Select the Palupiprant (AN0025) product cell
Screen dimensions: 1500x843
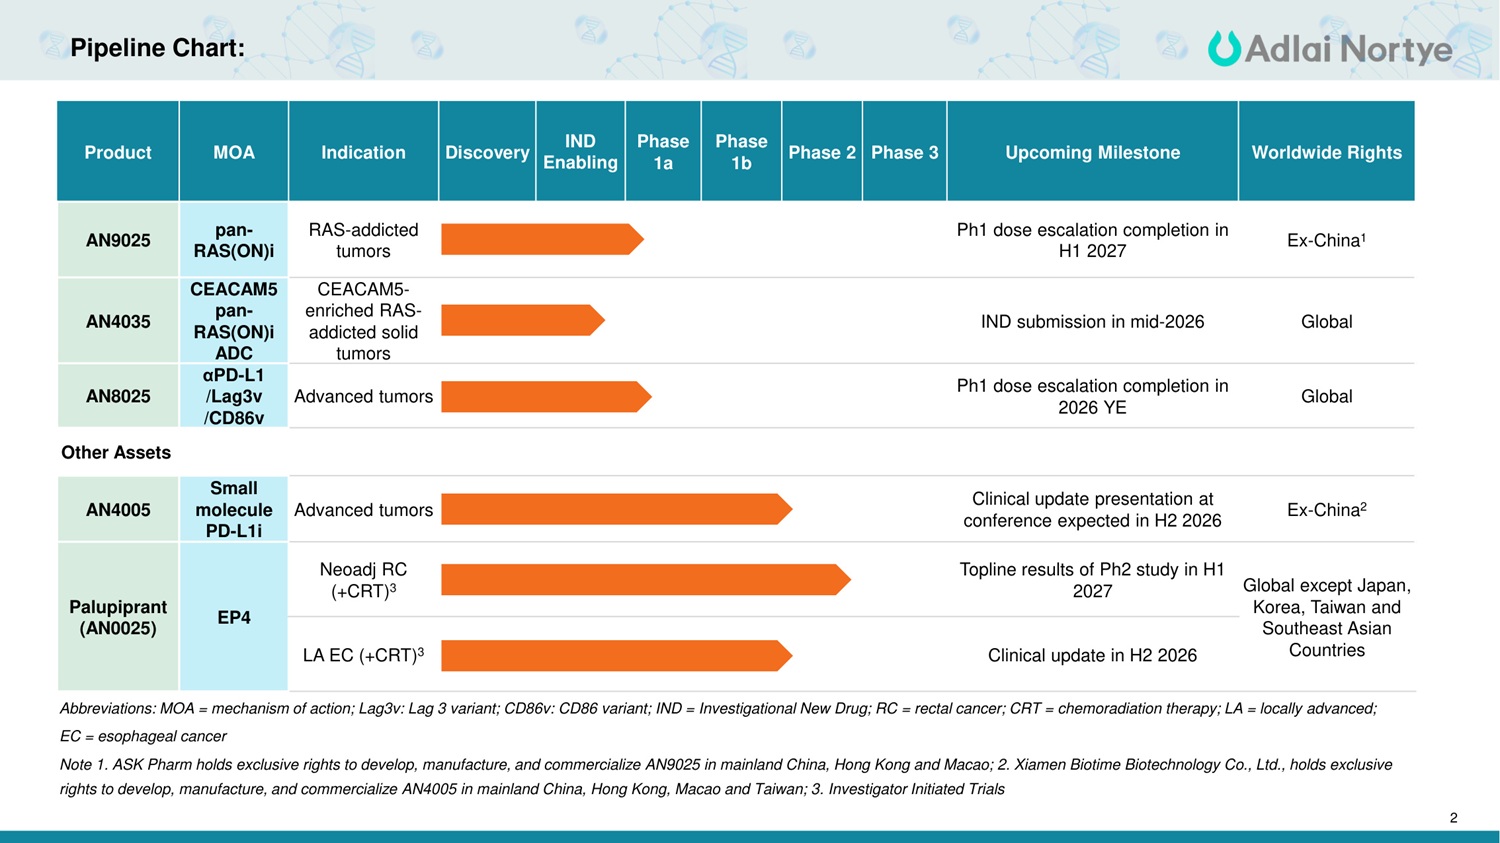coord(118,617)
